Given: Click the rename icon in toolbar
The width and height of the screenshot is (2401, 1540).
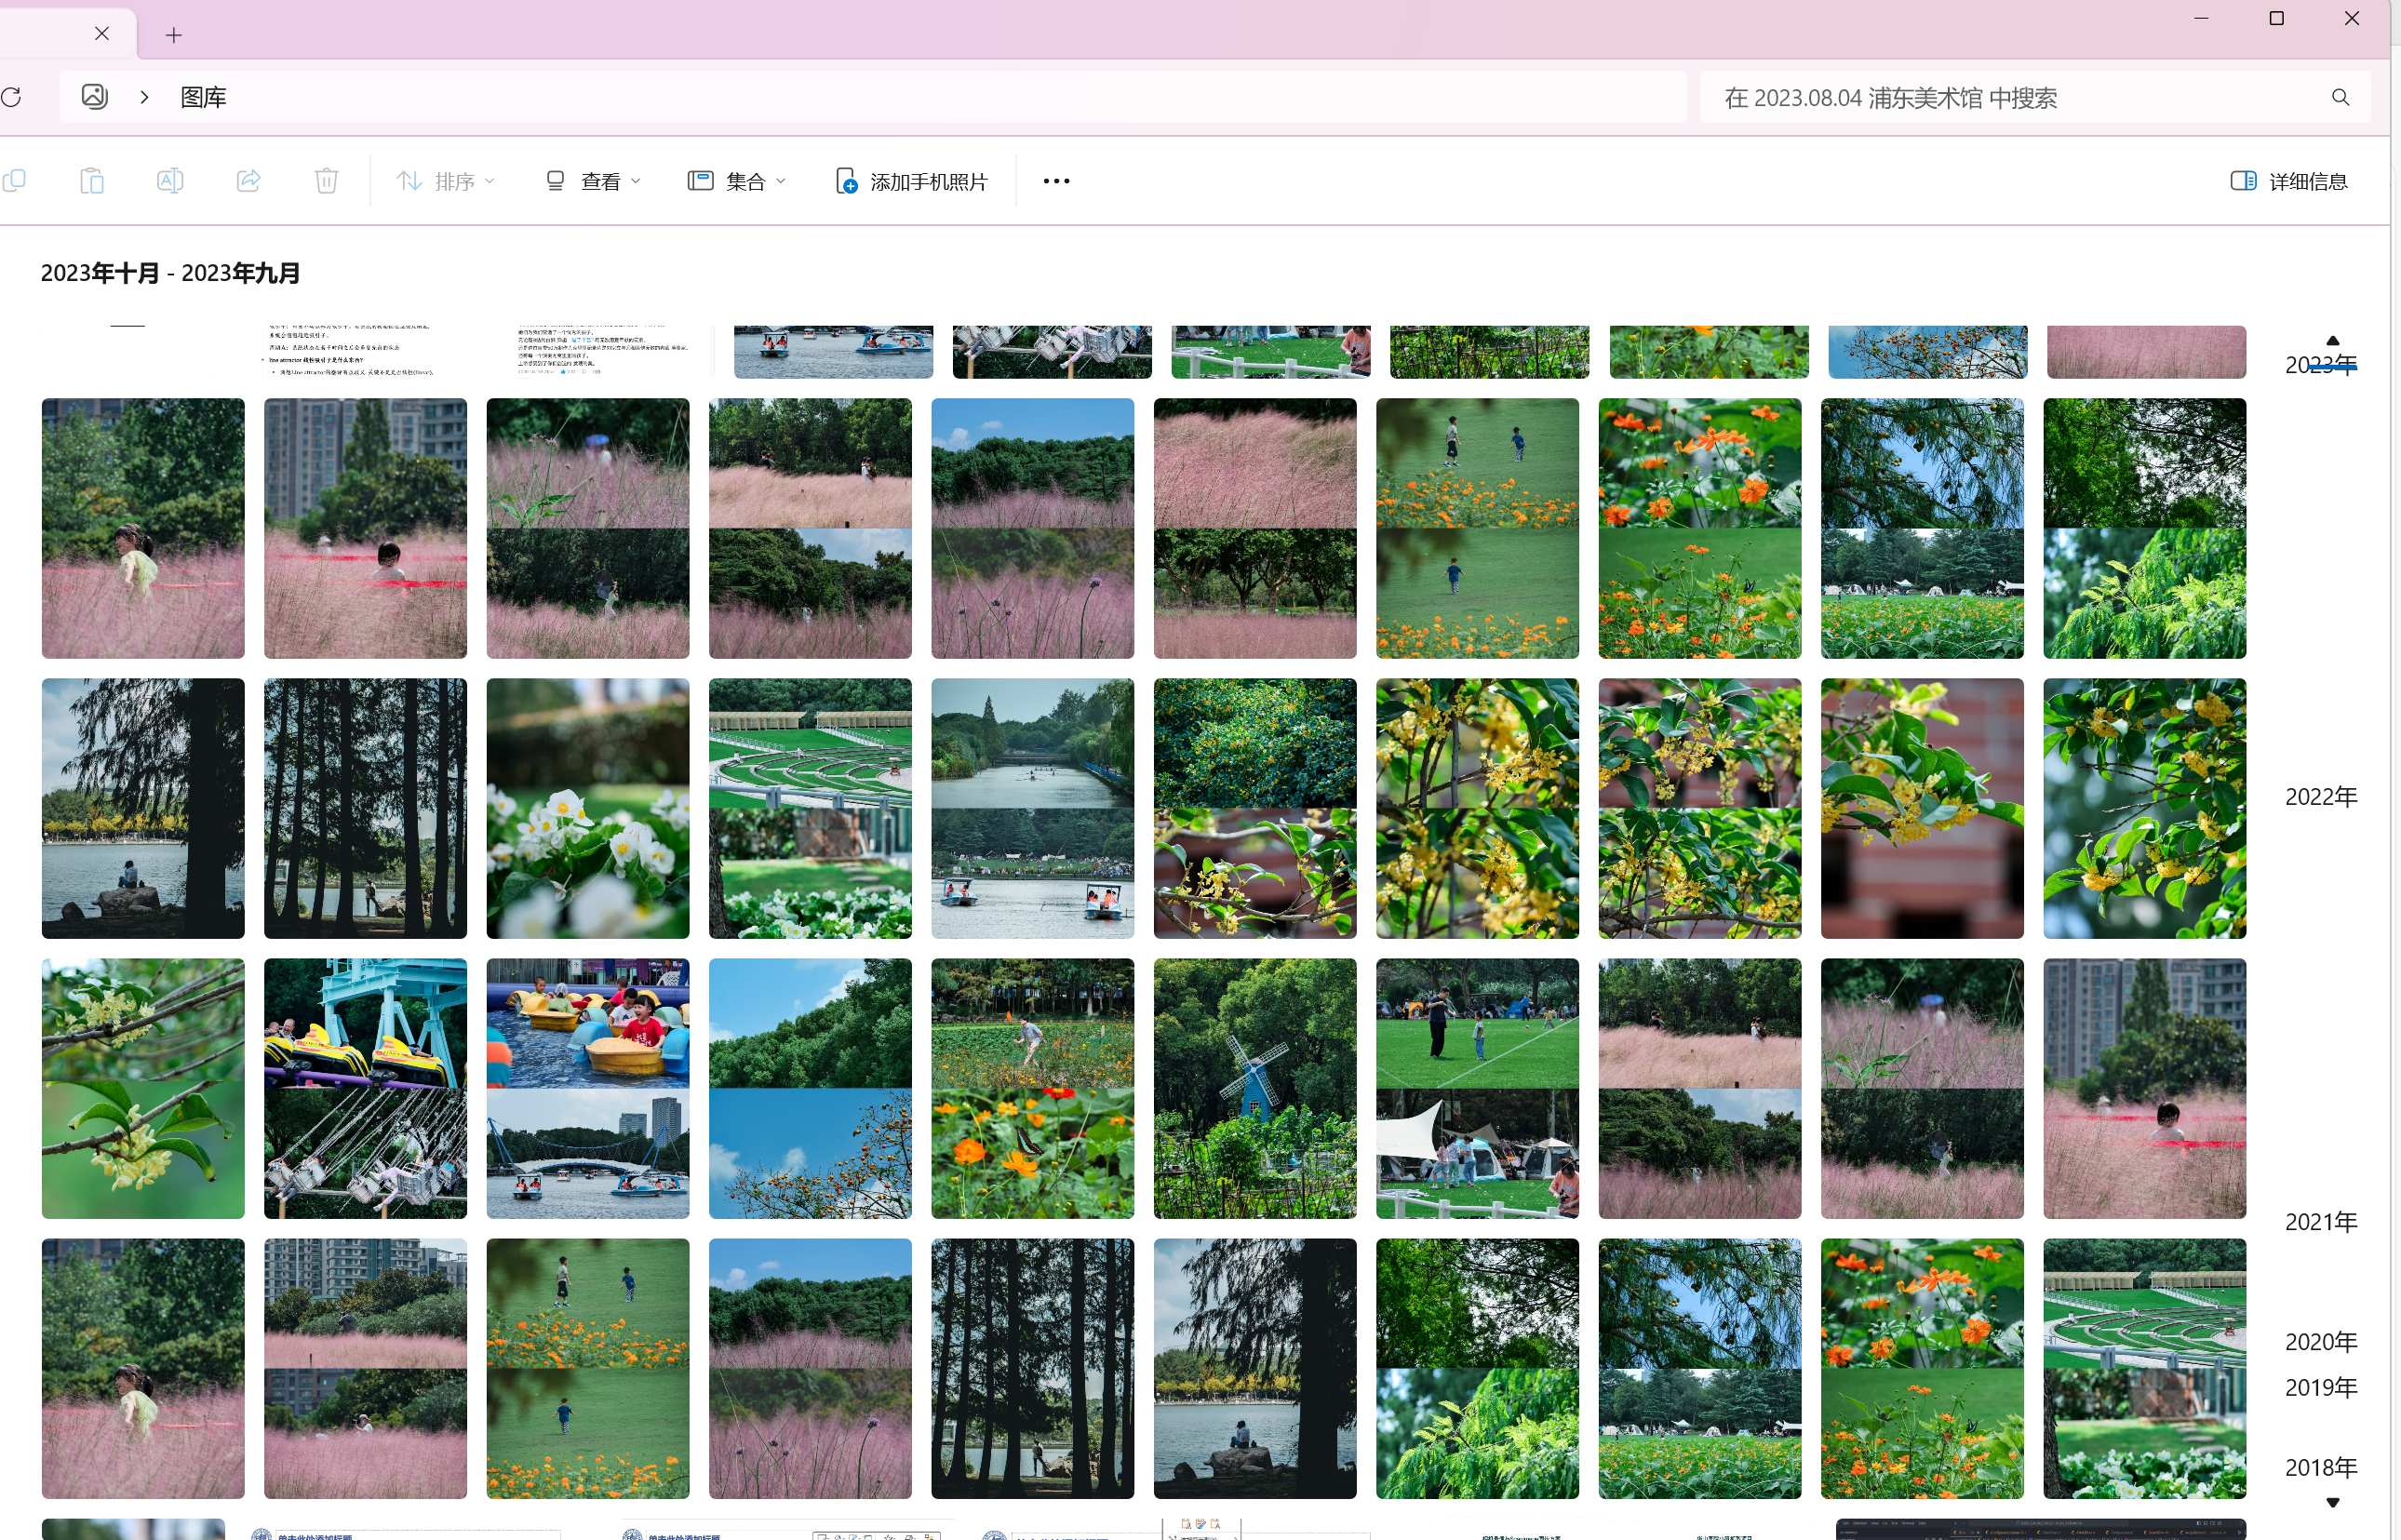Looking at the screenshot, I should (x=170, y=181).
